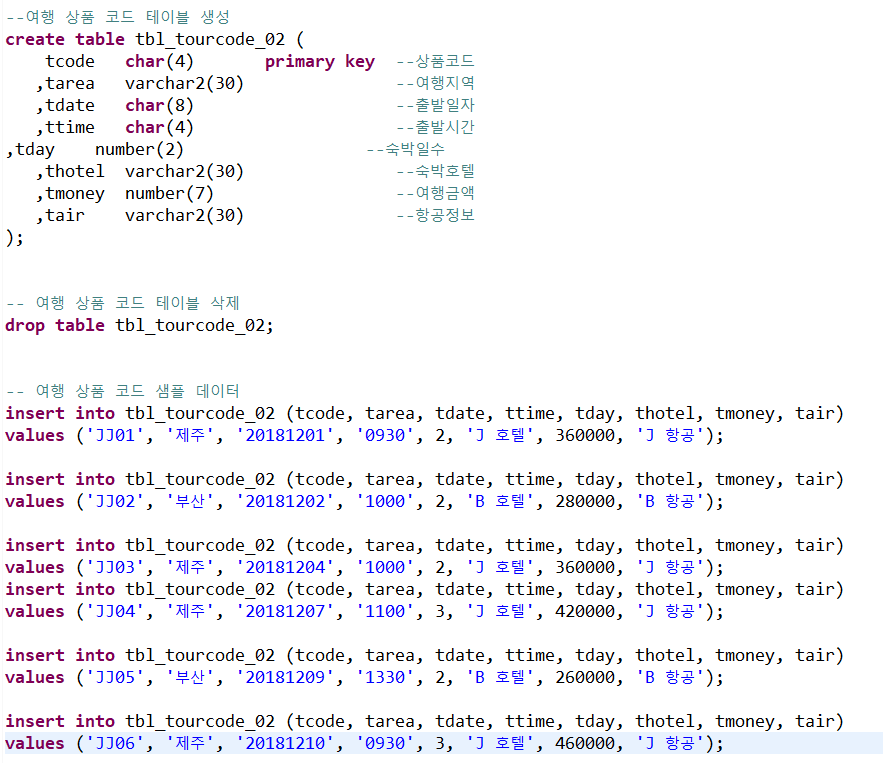883x763 pixels.
Task: Click the 'JJ05' value string
Action: click(x=115, y=677)
